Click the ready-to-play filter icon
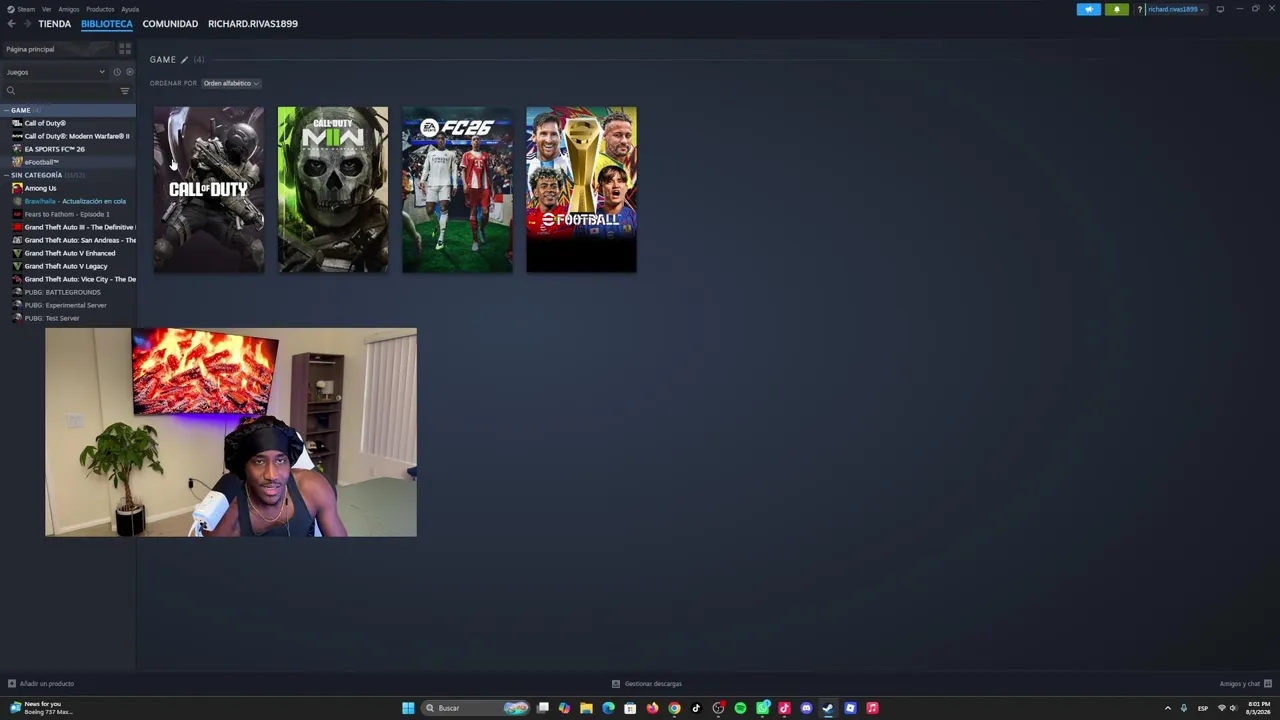 tap(129, 72)
